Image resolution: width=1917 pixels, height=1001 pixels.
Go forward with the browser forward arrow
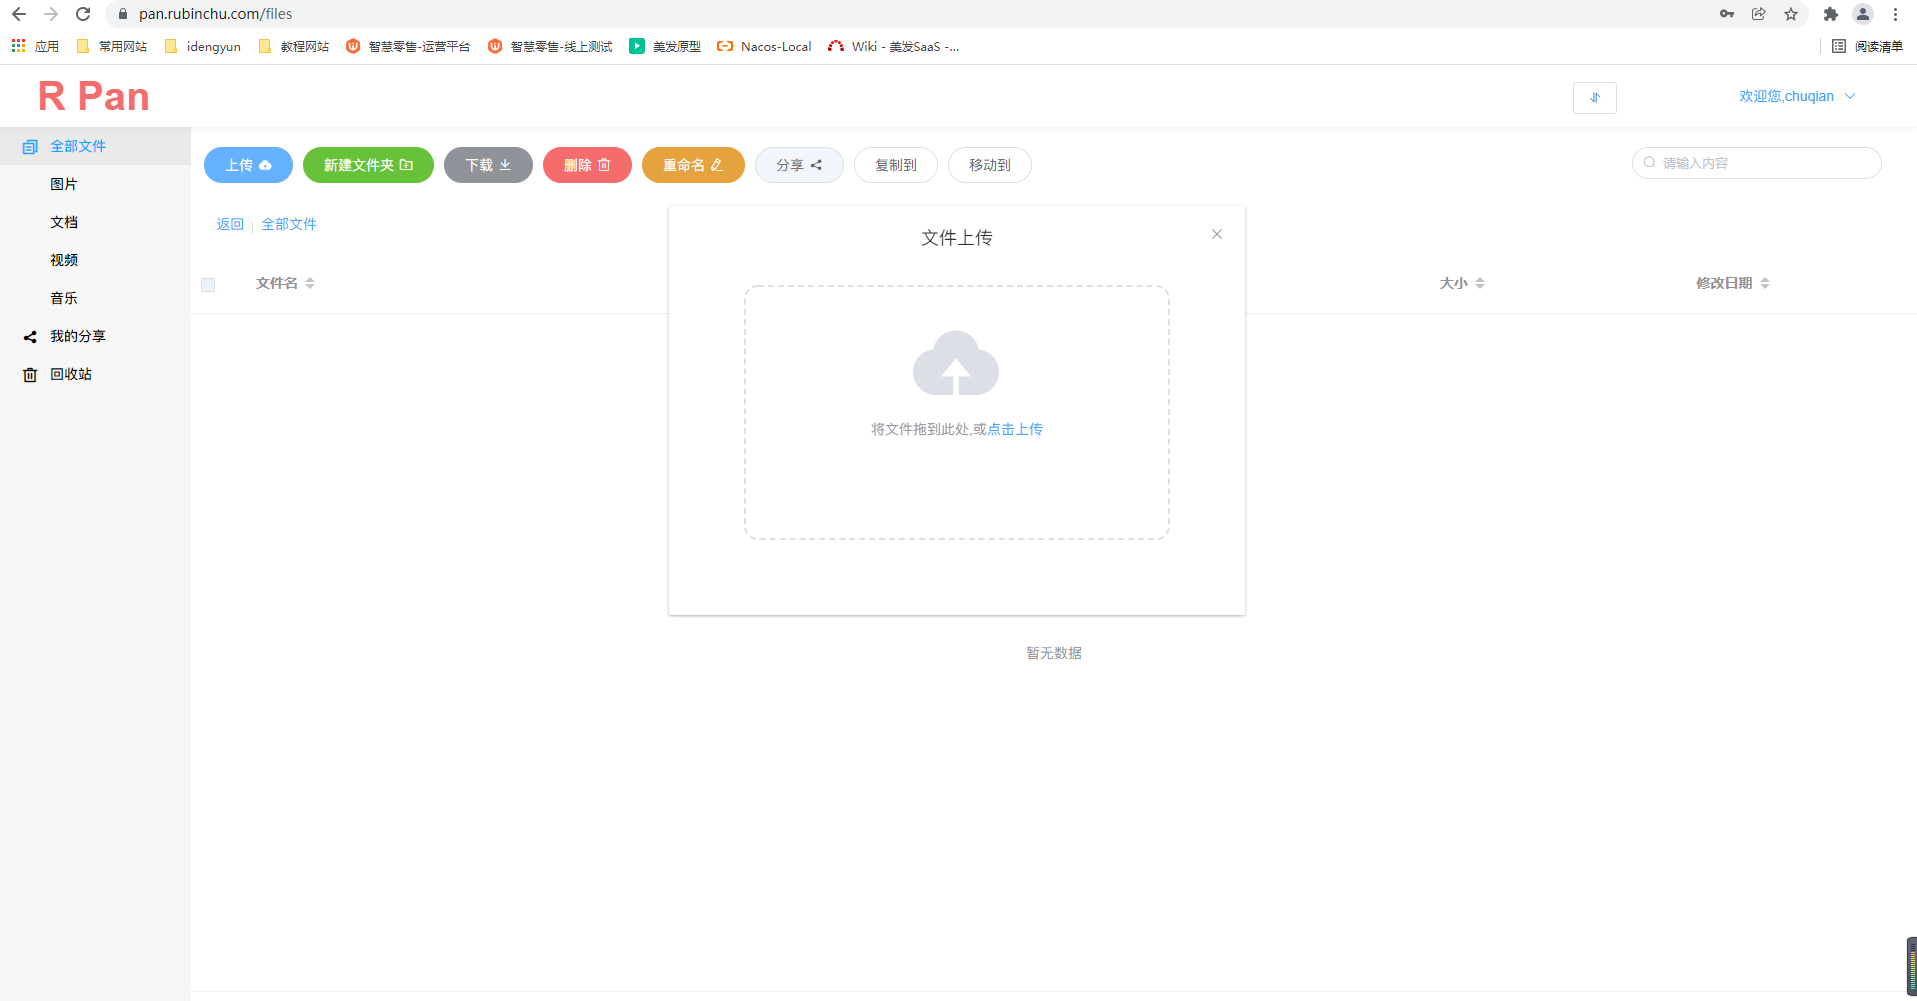[51, 14]
